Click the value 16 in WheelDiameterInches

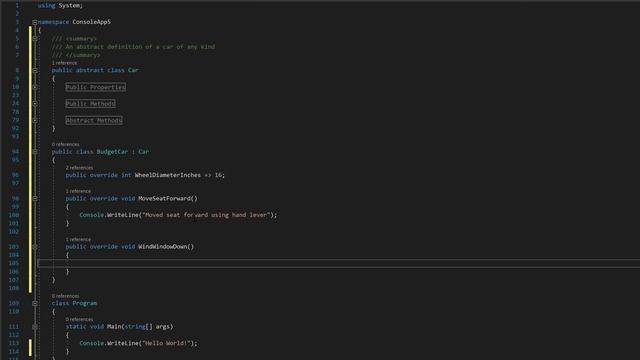coord(218,175)
